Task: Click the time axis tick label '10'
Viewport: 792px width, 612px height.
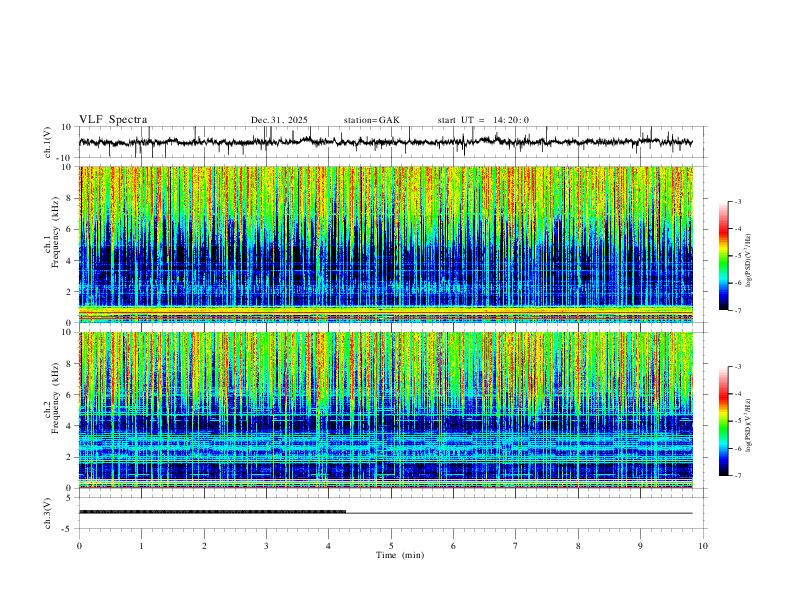Action: click(x=703, y=546)
